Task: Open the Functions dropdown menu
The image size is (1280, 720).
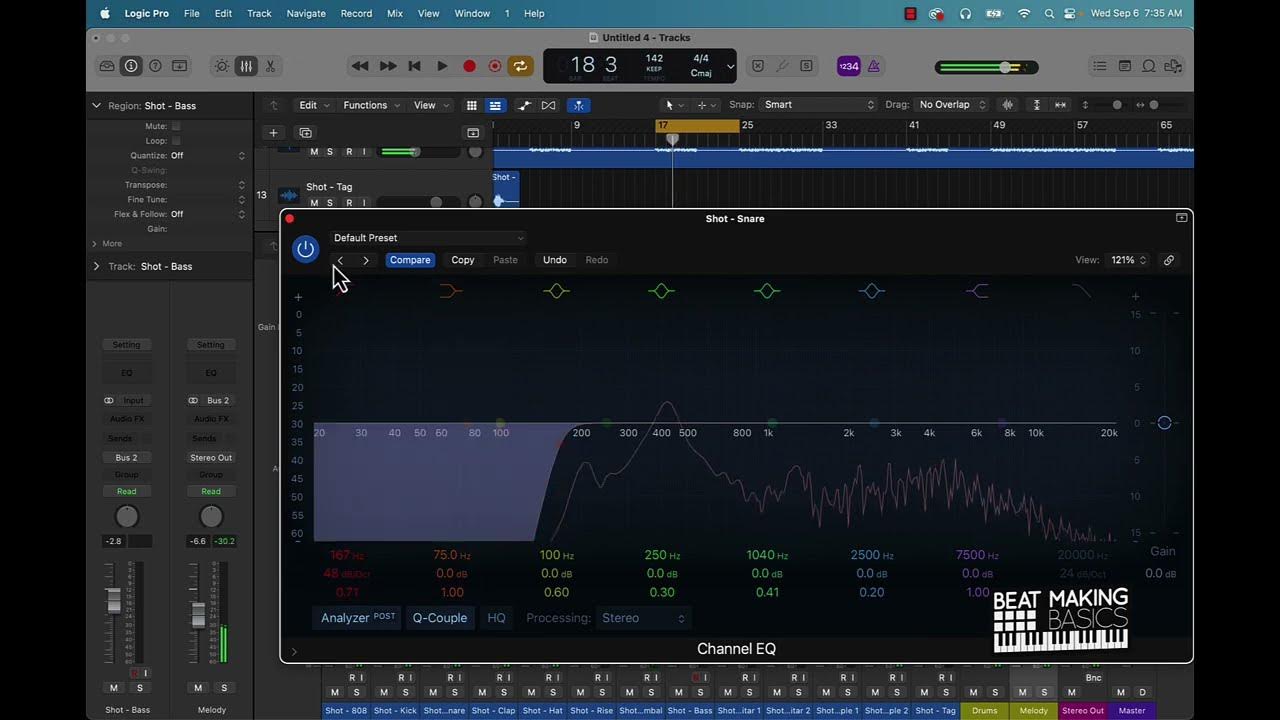Action: click(371, 105)
